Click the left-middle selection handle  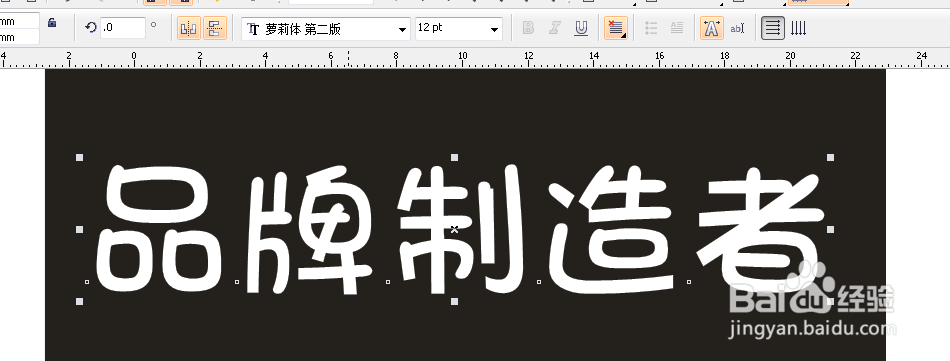pos(79,229)
